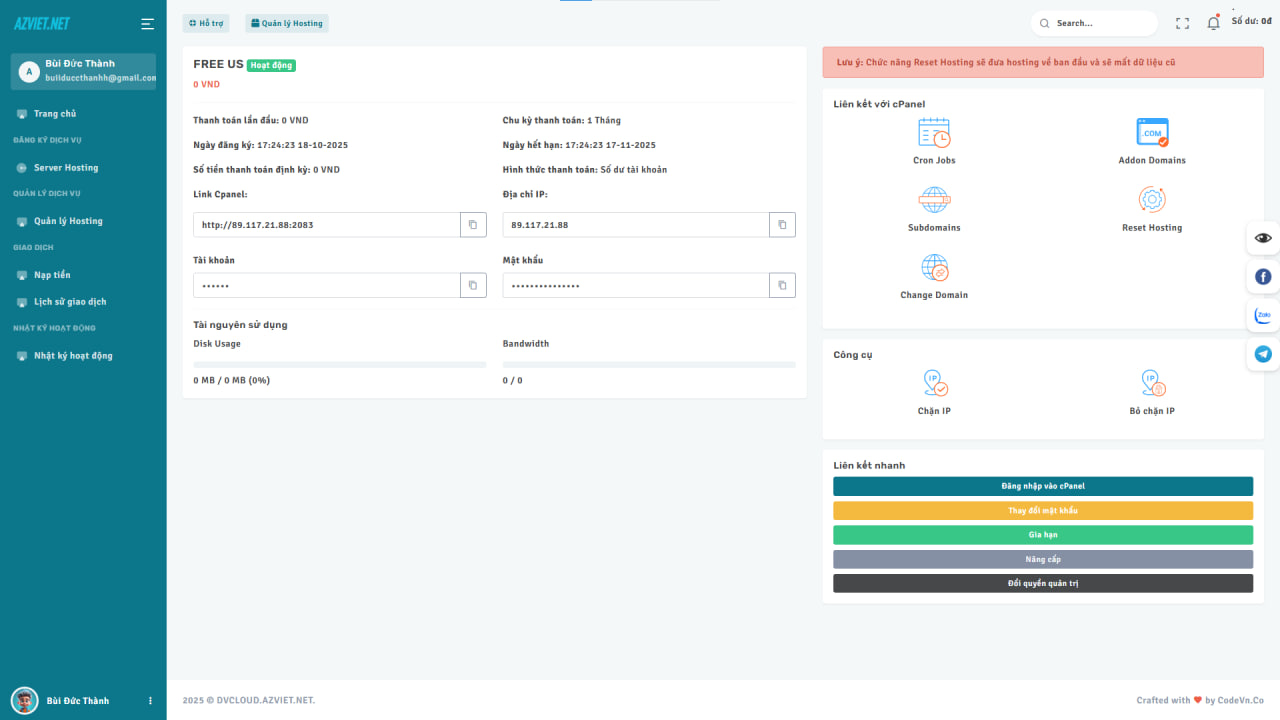The width and height of the screenshot is (1280, 720).
Task: Click the Bỏ chặn IP icon
Action: pos(1152,383)
